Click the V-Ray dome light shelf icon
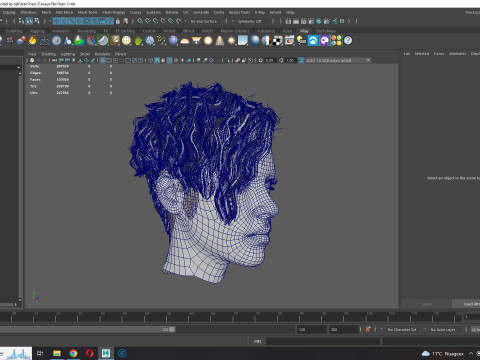 pyautogui.click(x=185, y=41)
